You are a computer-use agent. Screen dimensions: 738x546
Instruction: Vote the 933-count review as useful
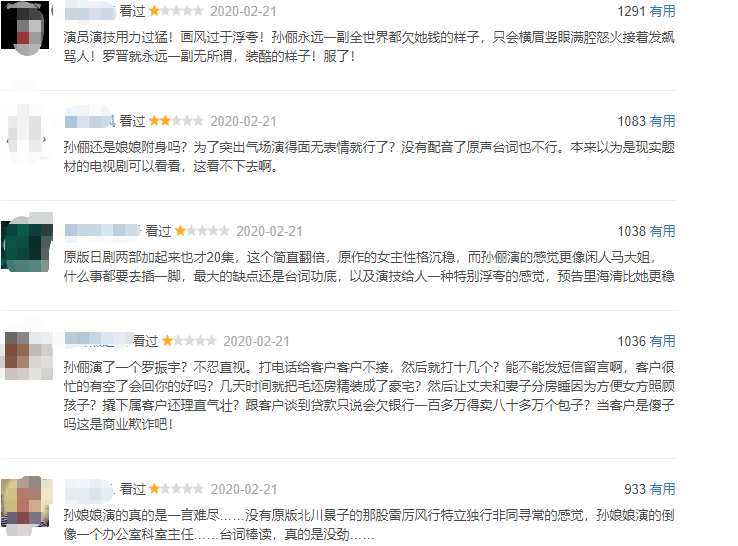click(662, 490)
